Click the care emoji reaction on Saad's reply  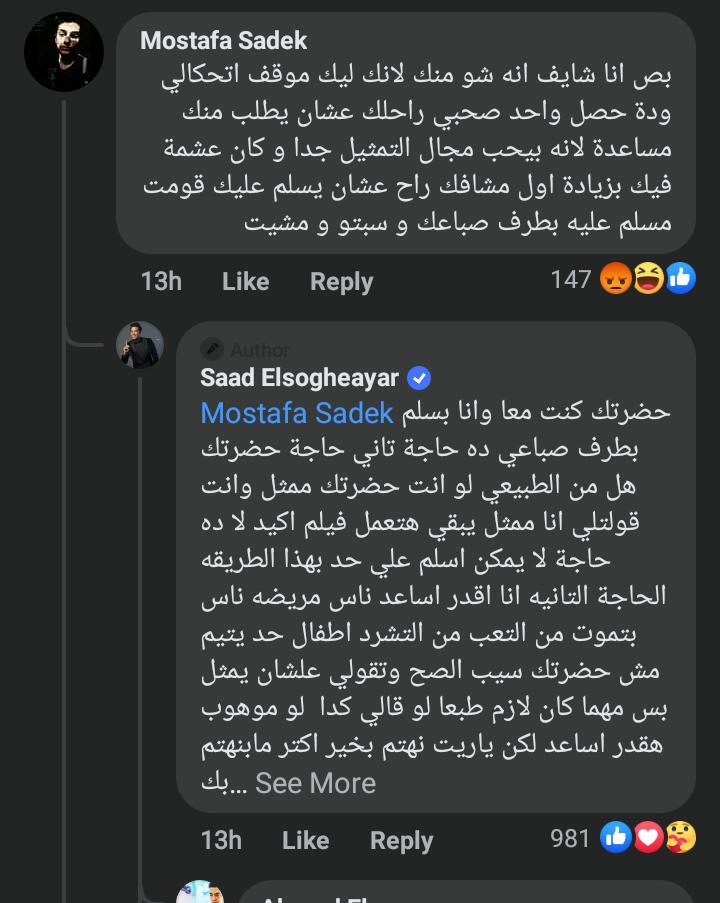680,838
